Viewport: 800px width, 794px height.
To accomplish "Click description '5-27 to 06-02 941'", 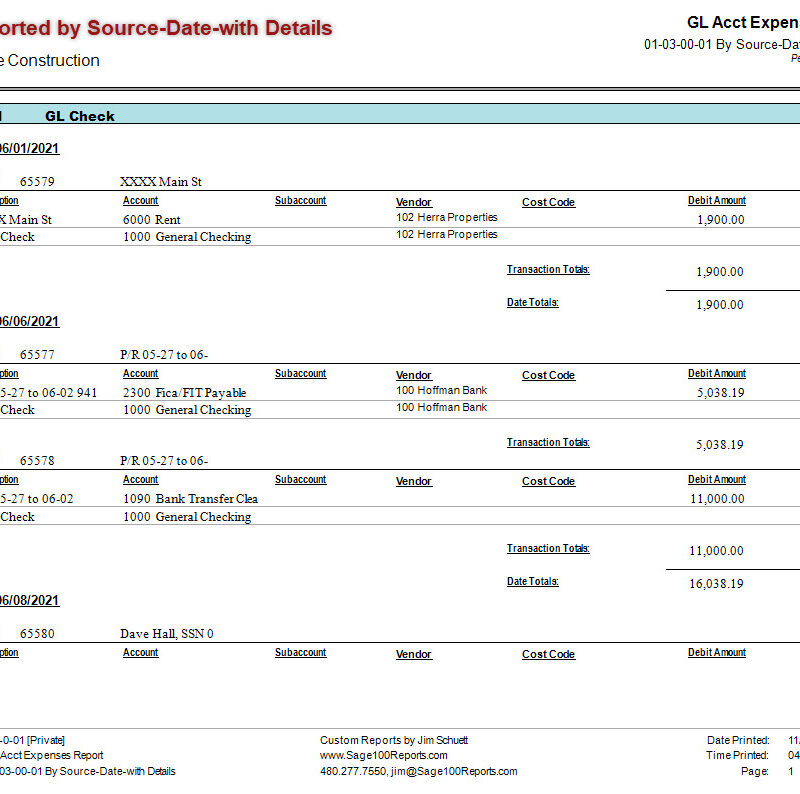I will point(48,393).
